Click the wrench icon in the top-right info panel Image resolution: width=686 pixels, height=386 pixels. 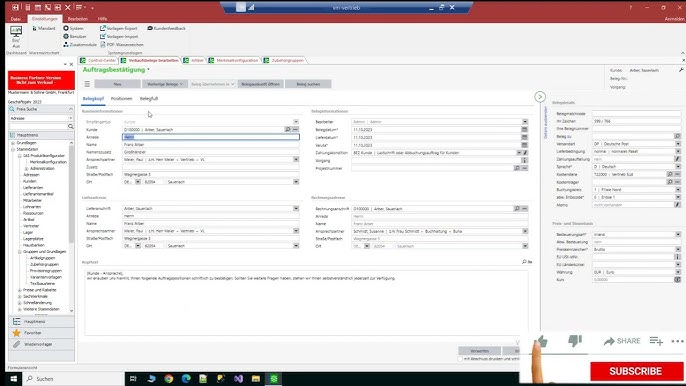pyautogui.click(x=681, y=70)
